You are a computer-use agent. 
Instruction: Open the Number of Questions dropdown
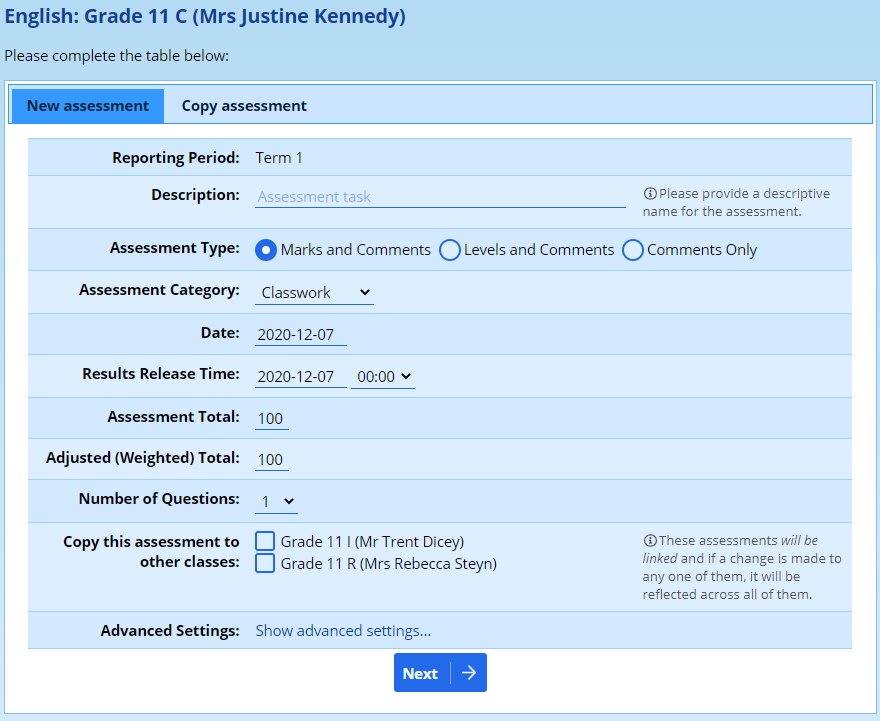point(277,501)
